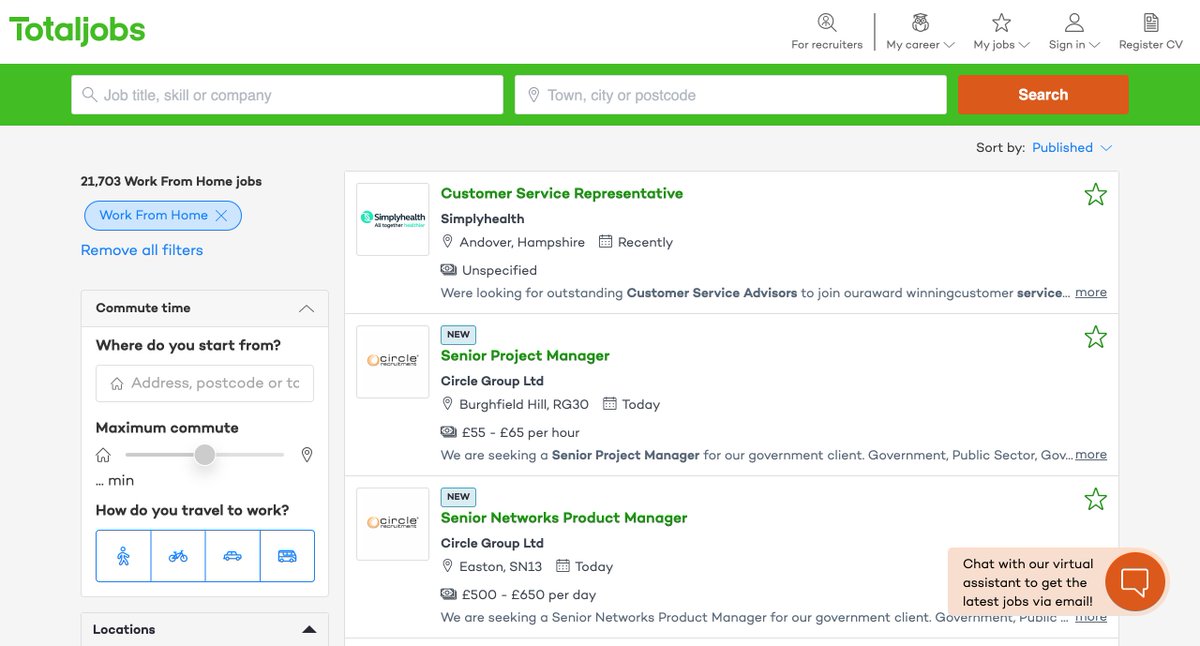The height and width of the screenshot is (646, 1200).
Task: Select bus as travel mode
Action: coord(287,556)
